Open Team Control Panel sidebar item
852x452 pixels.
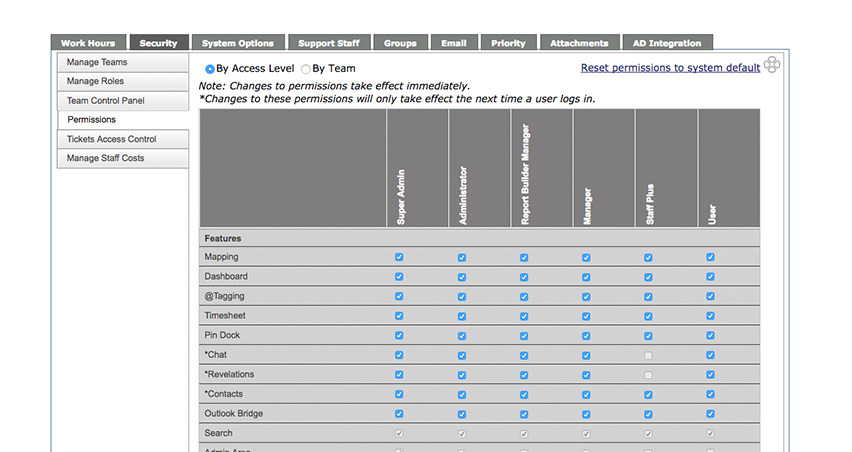click(123, 101)
